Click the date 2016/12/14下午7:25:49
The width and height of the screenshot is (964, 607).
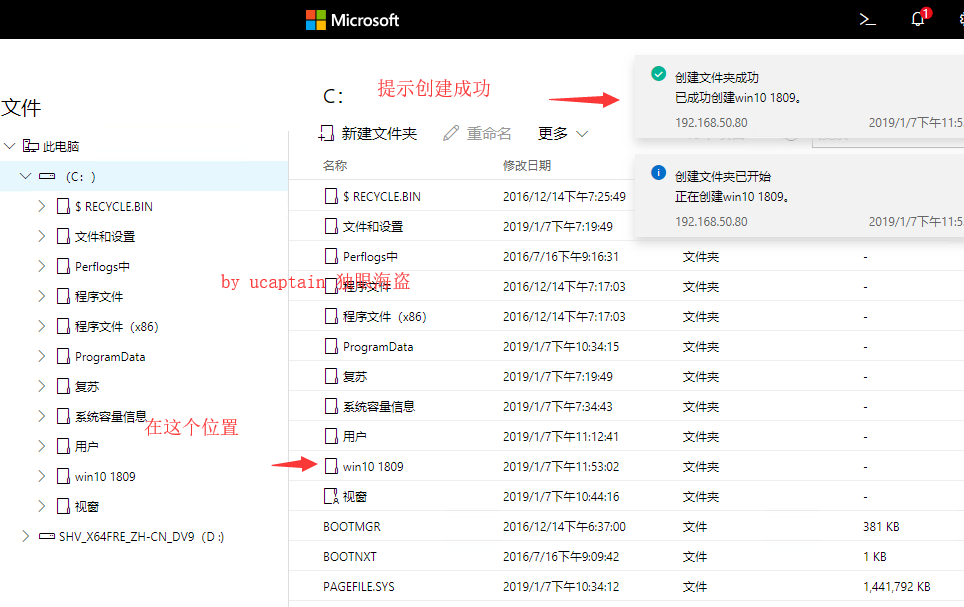564,197
